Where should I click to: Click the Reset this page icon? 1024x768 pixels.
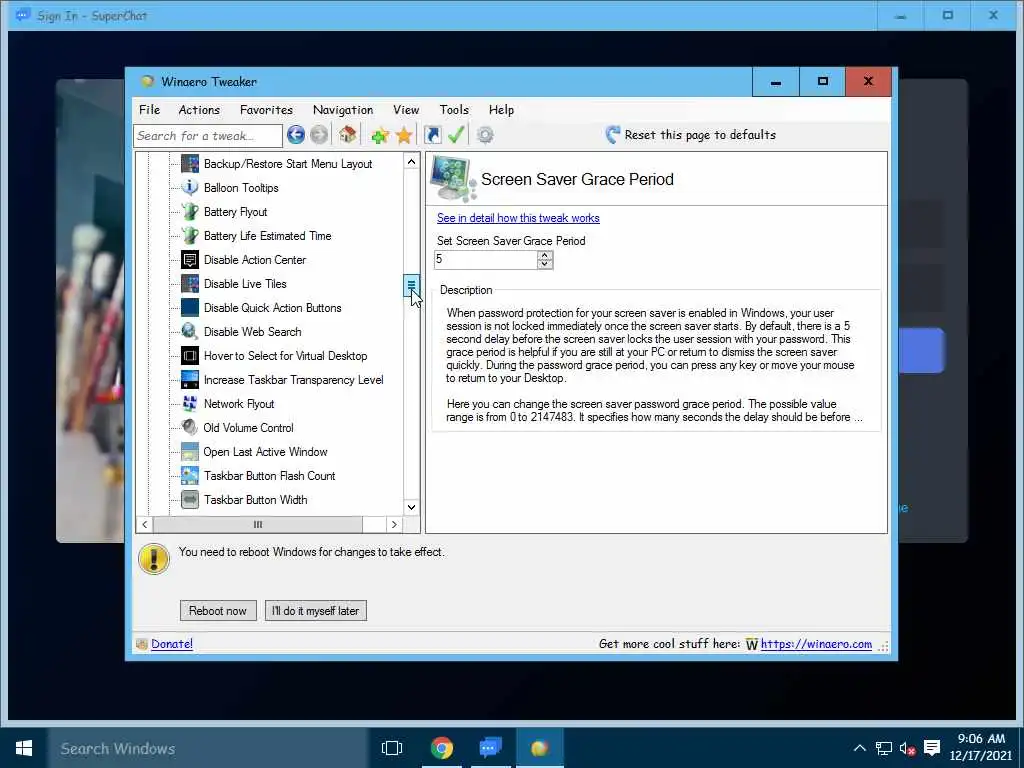612,135
